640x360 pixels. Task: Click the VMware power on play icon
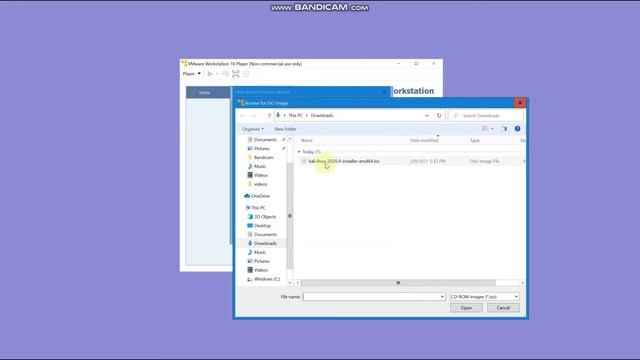[x=210, y=74]
